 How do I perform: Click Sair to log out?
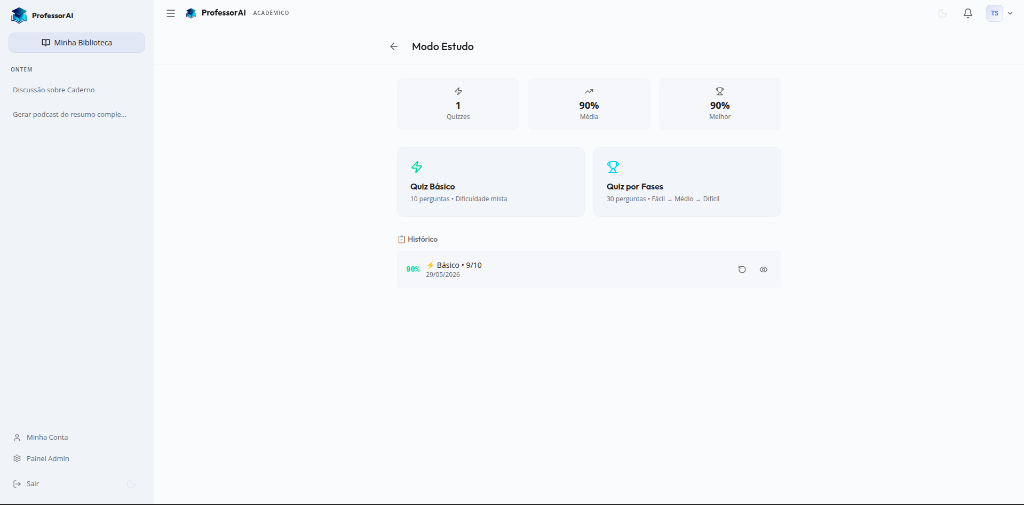coord(26,483)
